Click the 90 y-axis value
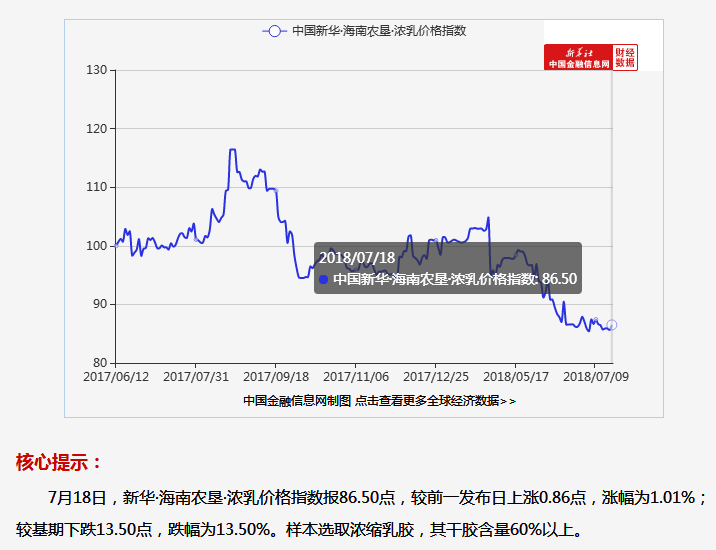The image size is (716, 550). click(100, 304)
